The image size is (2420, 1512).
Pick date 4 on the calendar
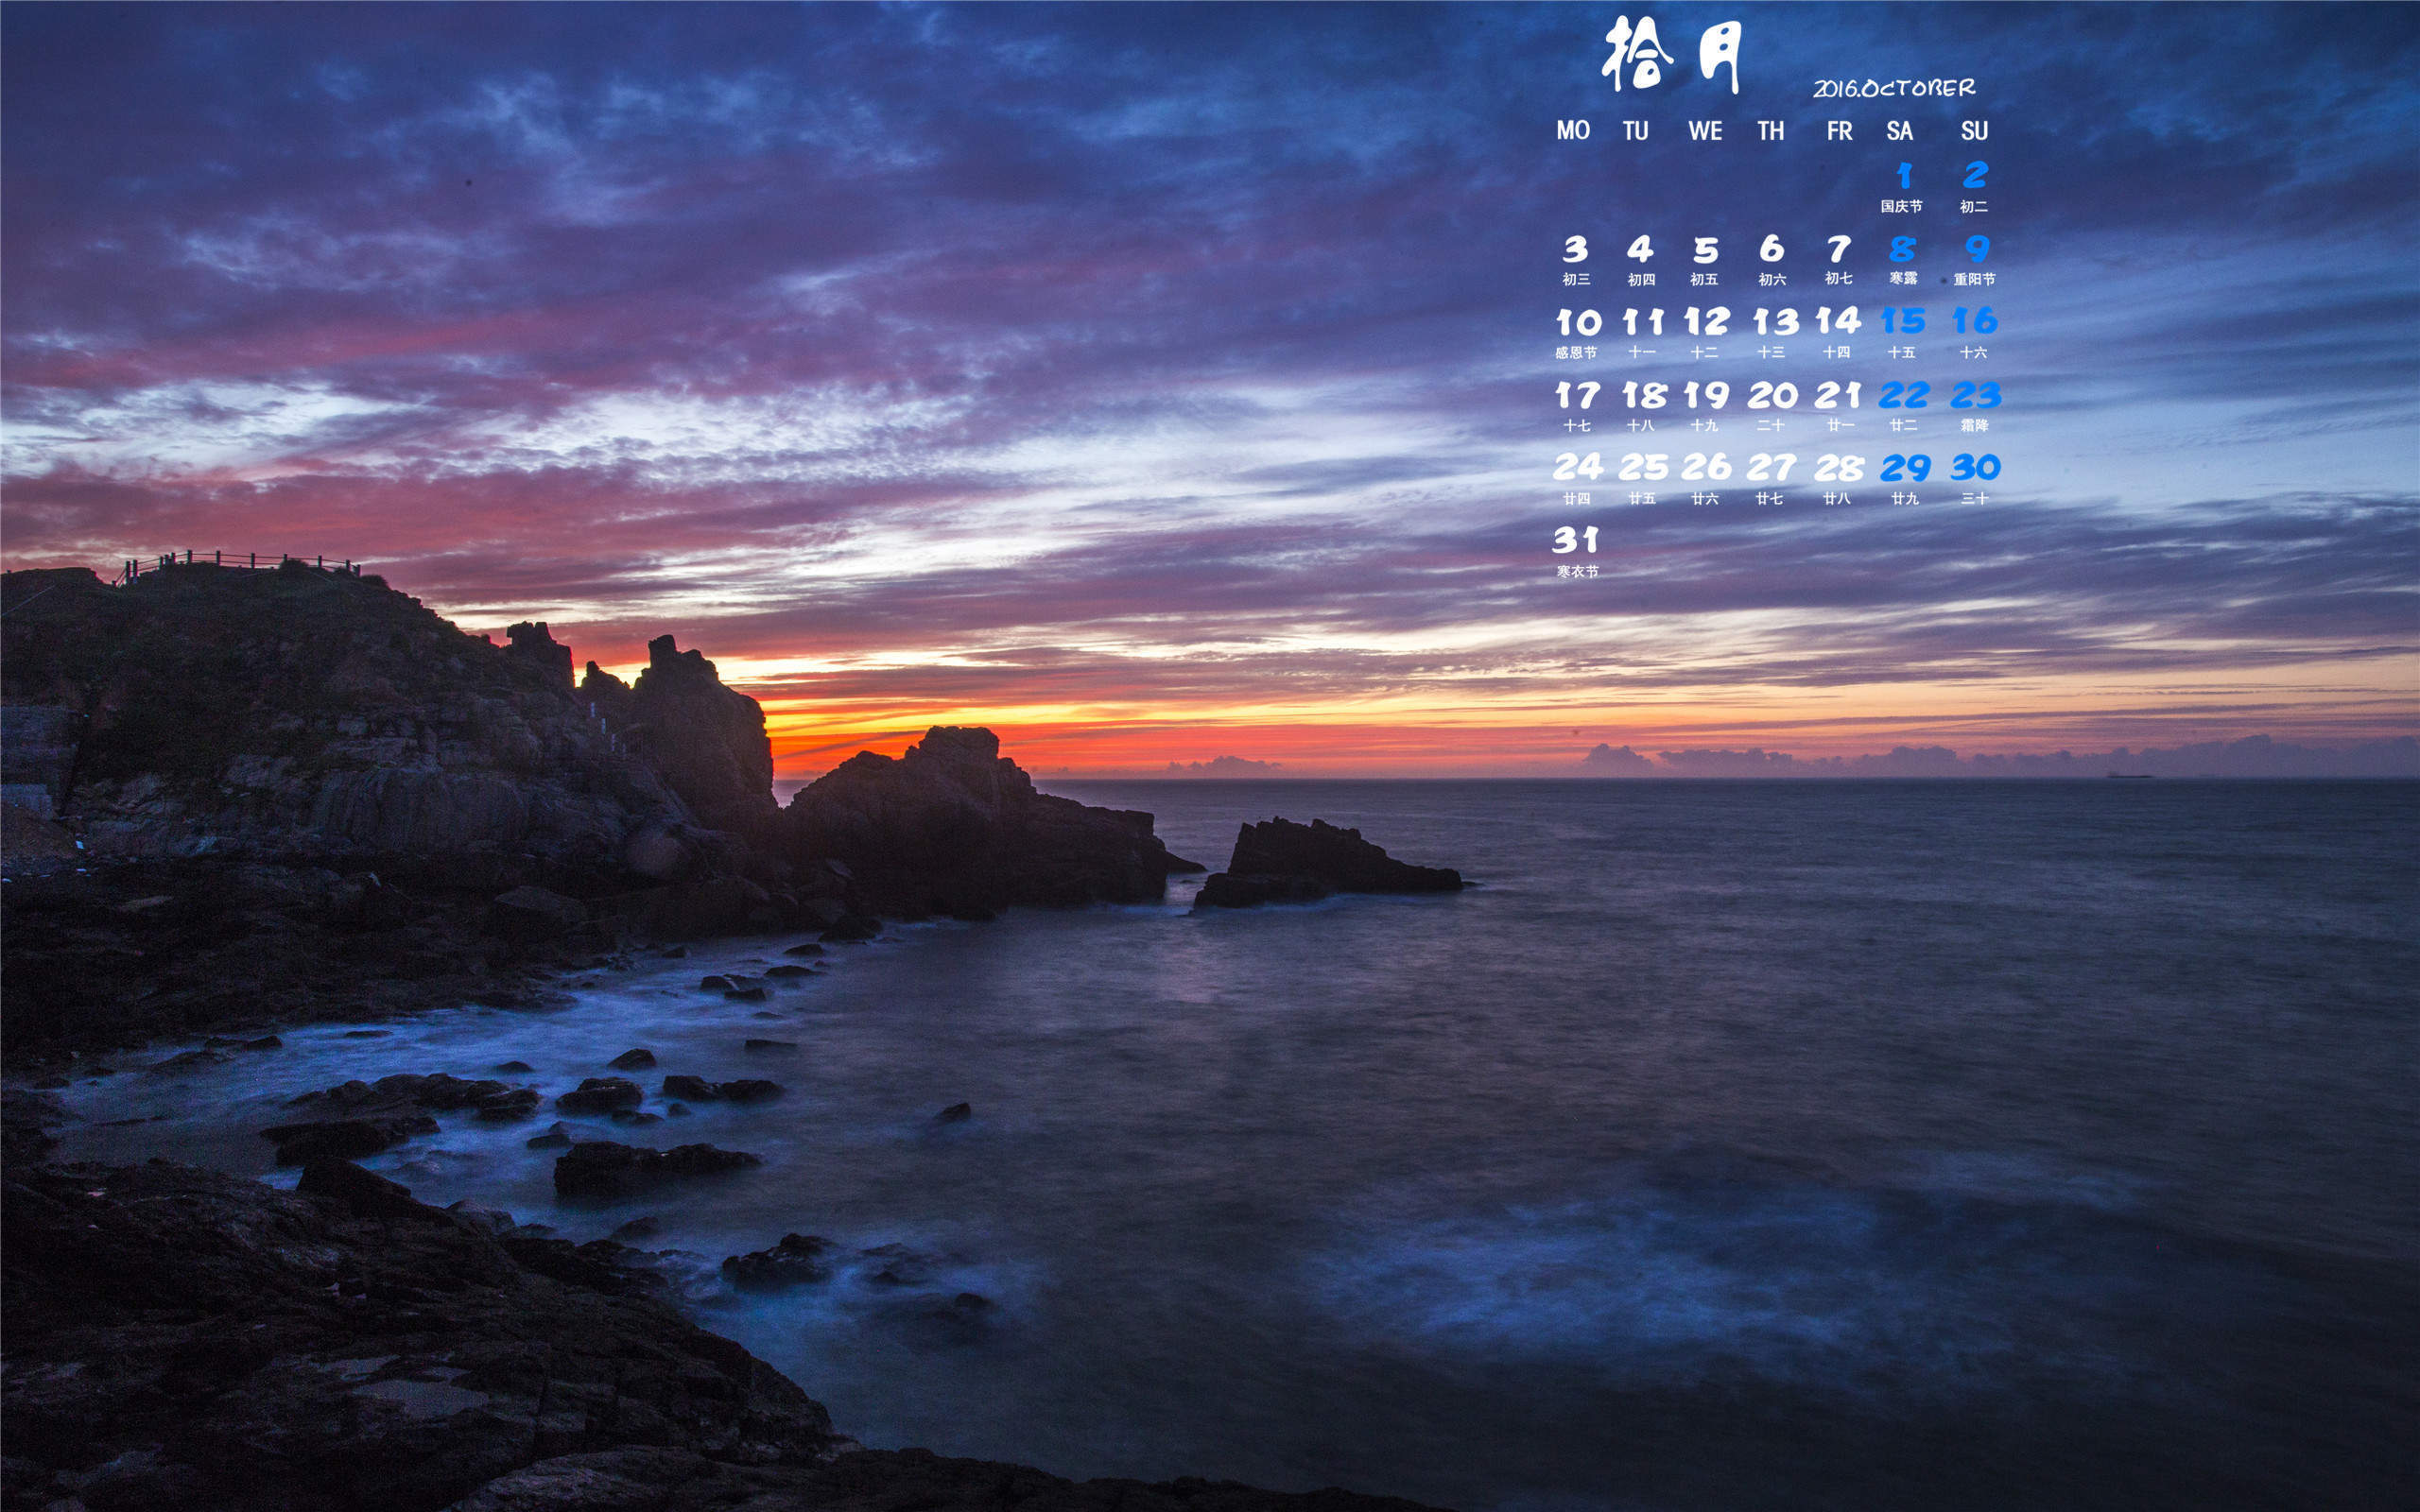[x=1640, y=249]
